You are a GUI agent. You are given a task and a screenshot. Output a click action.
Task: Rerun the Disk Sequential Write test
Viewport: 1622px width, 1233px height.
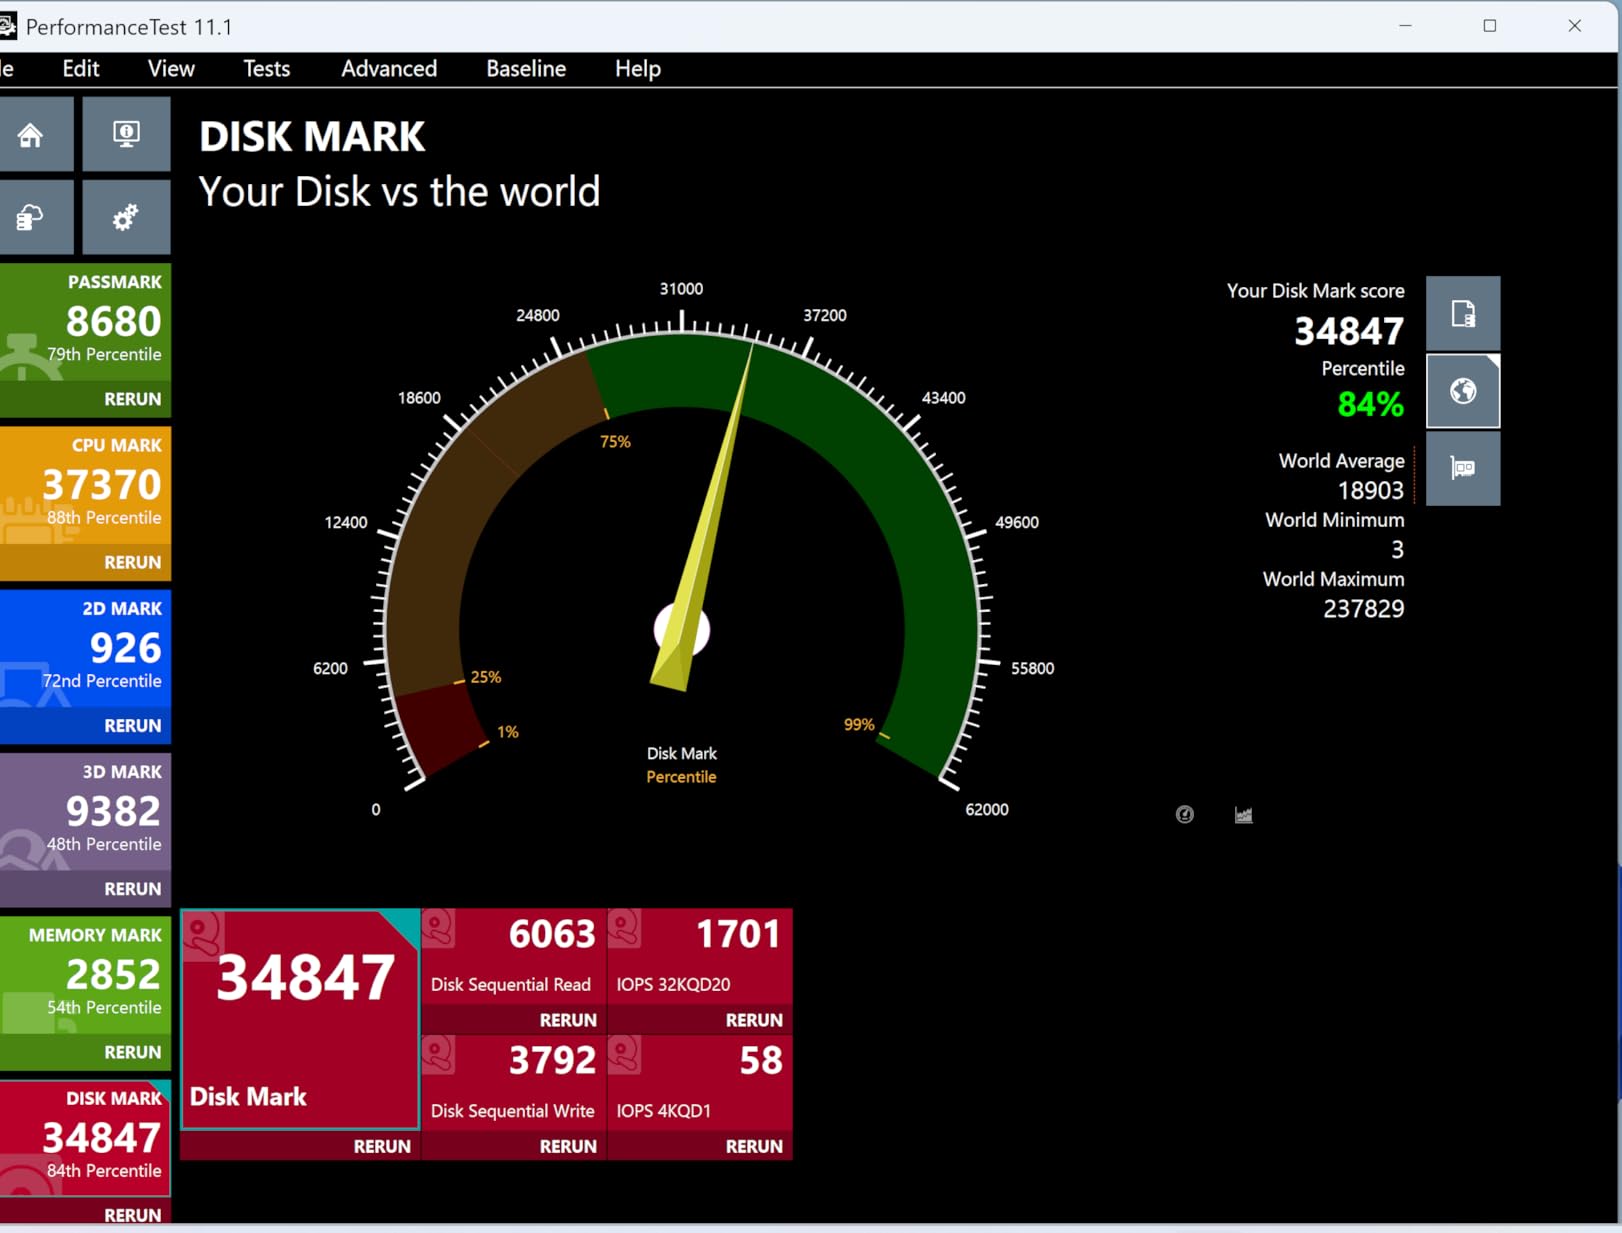[x=567, y=1146]
